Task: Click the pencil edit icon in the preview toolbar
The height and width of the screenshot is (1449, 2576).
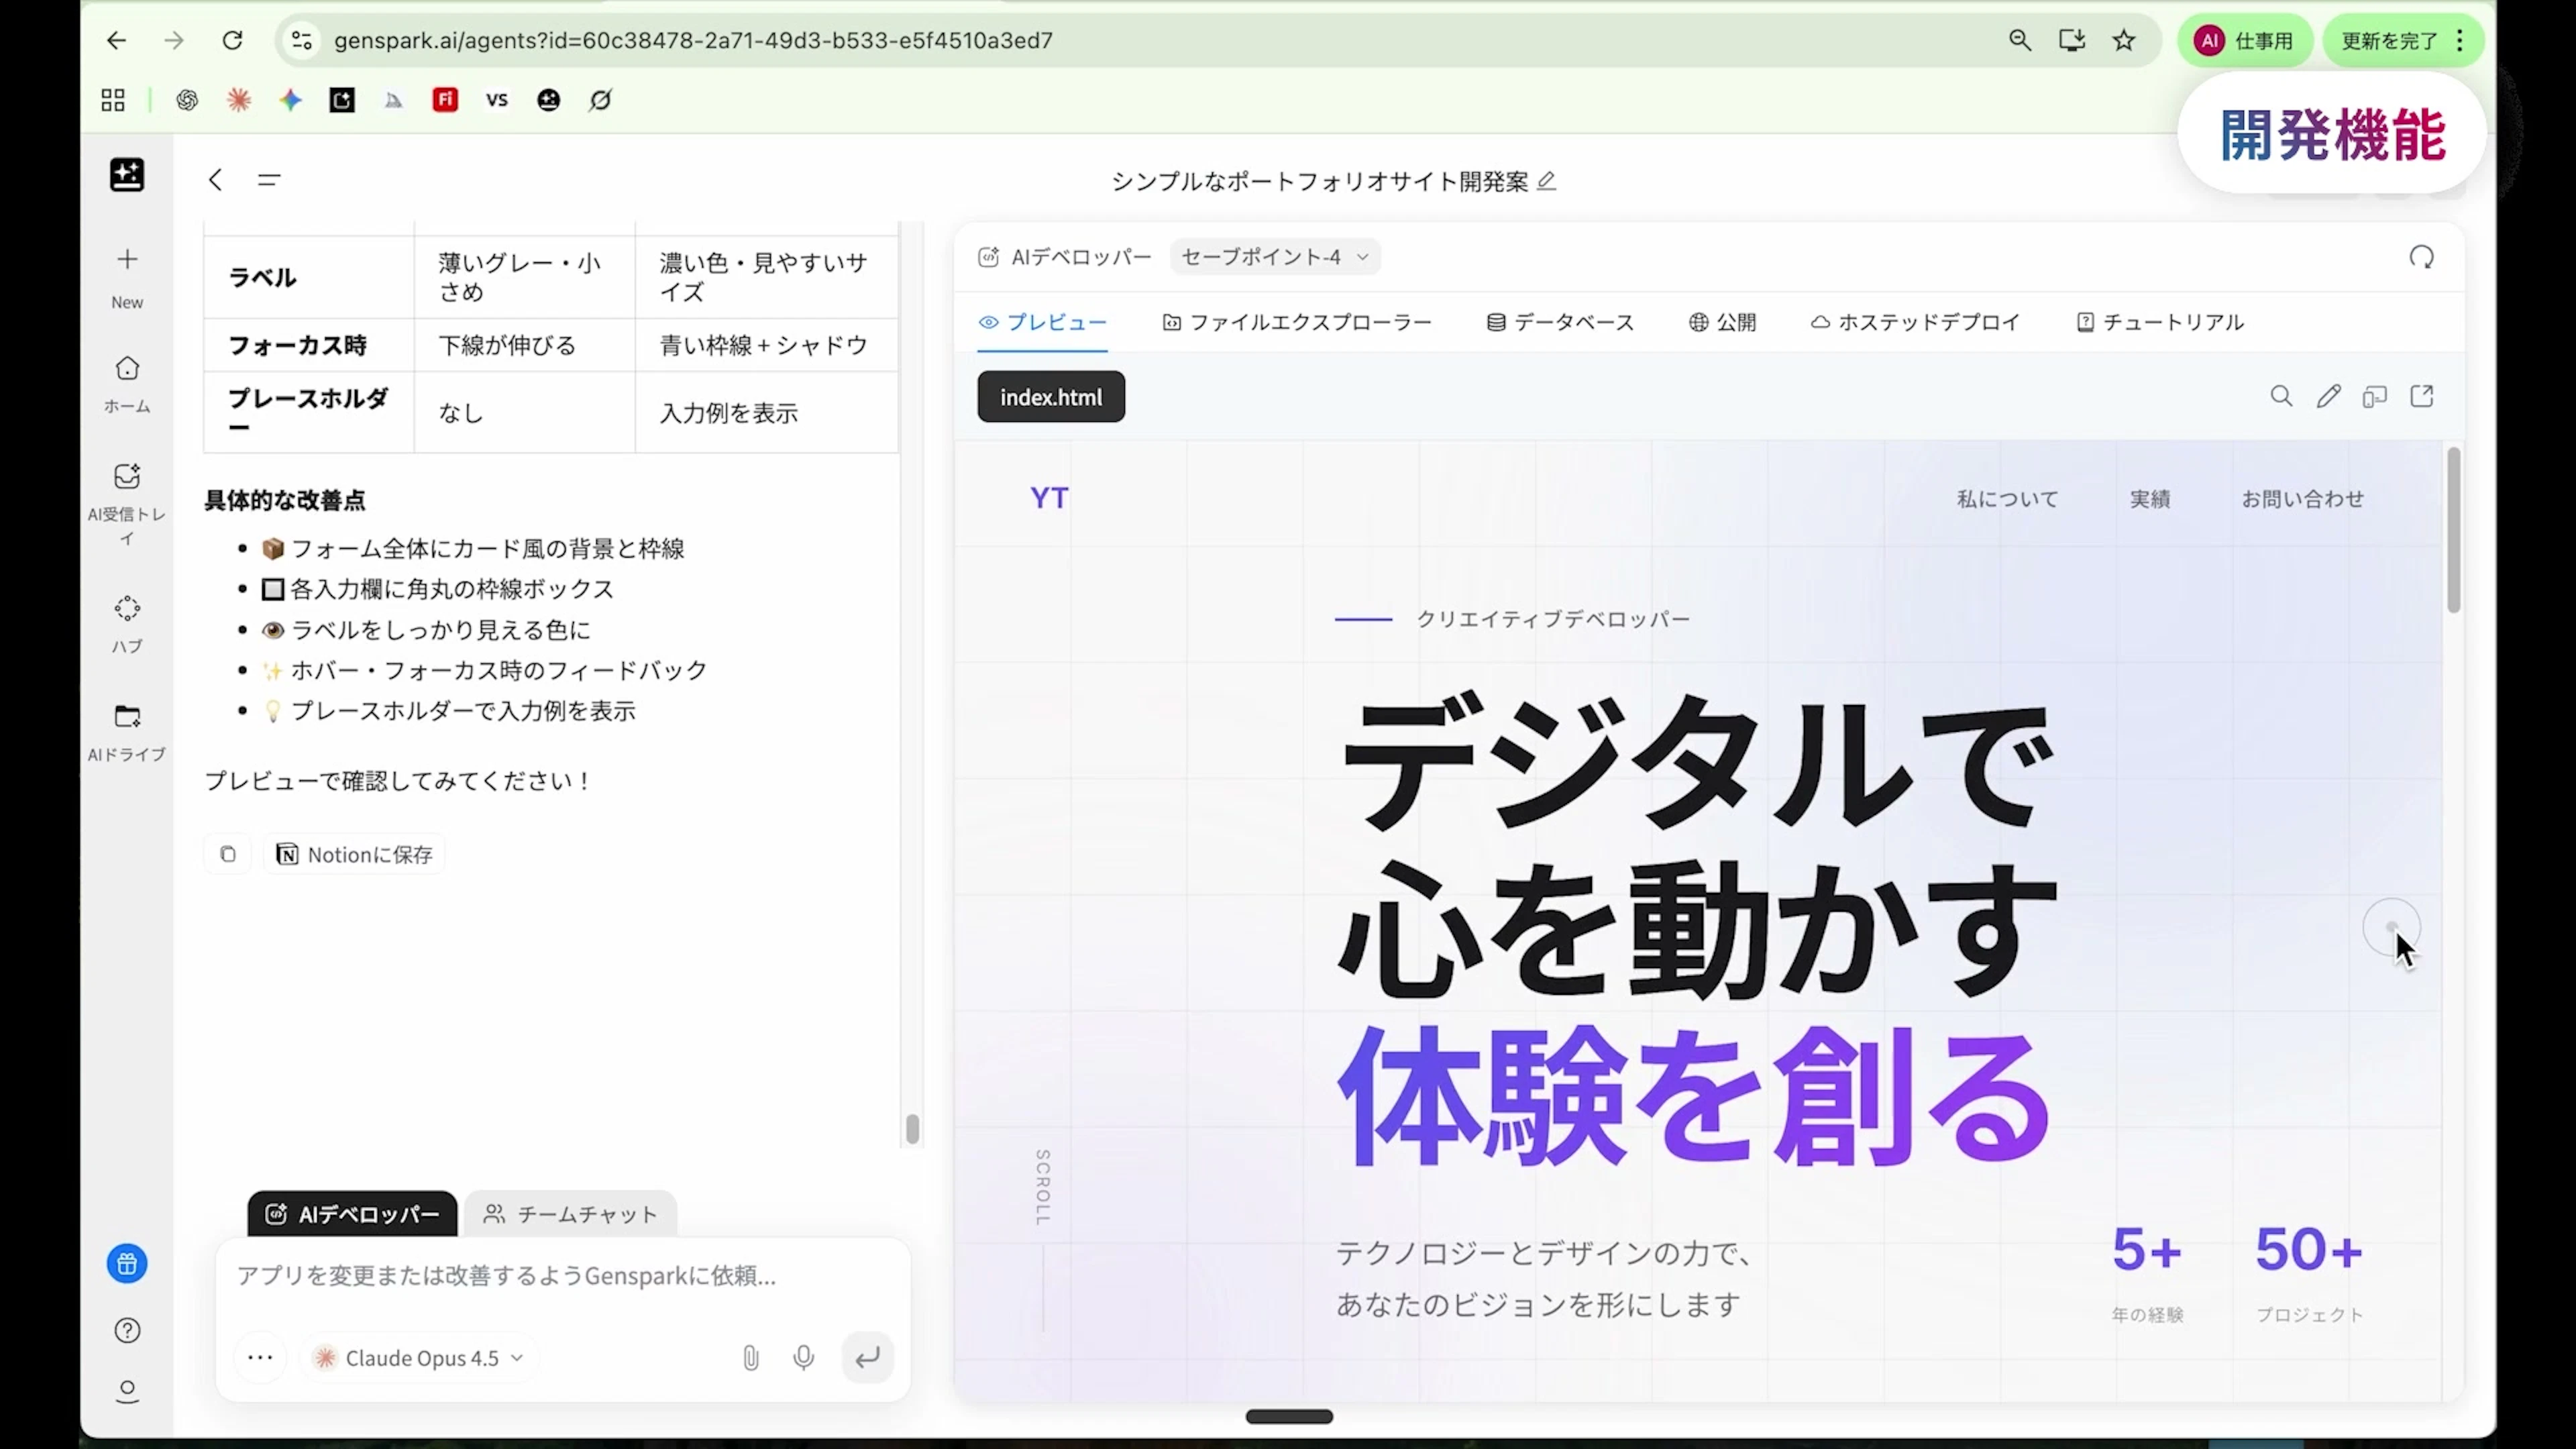Action: tap(2328, 397)
